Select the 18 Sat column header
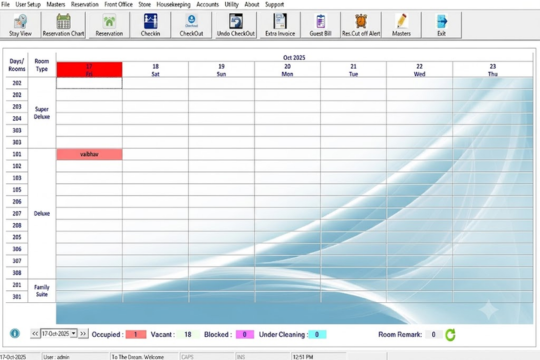The width and height of the screenshot is (540, 360). pyautogui.click(x=155, y=70)
